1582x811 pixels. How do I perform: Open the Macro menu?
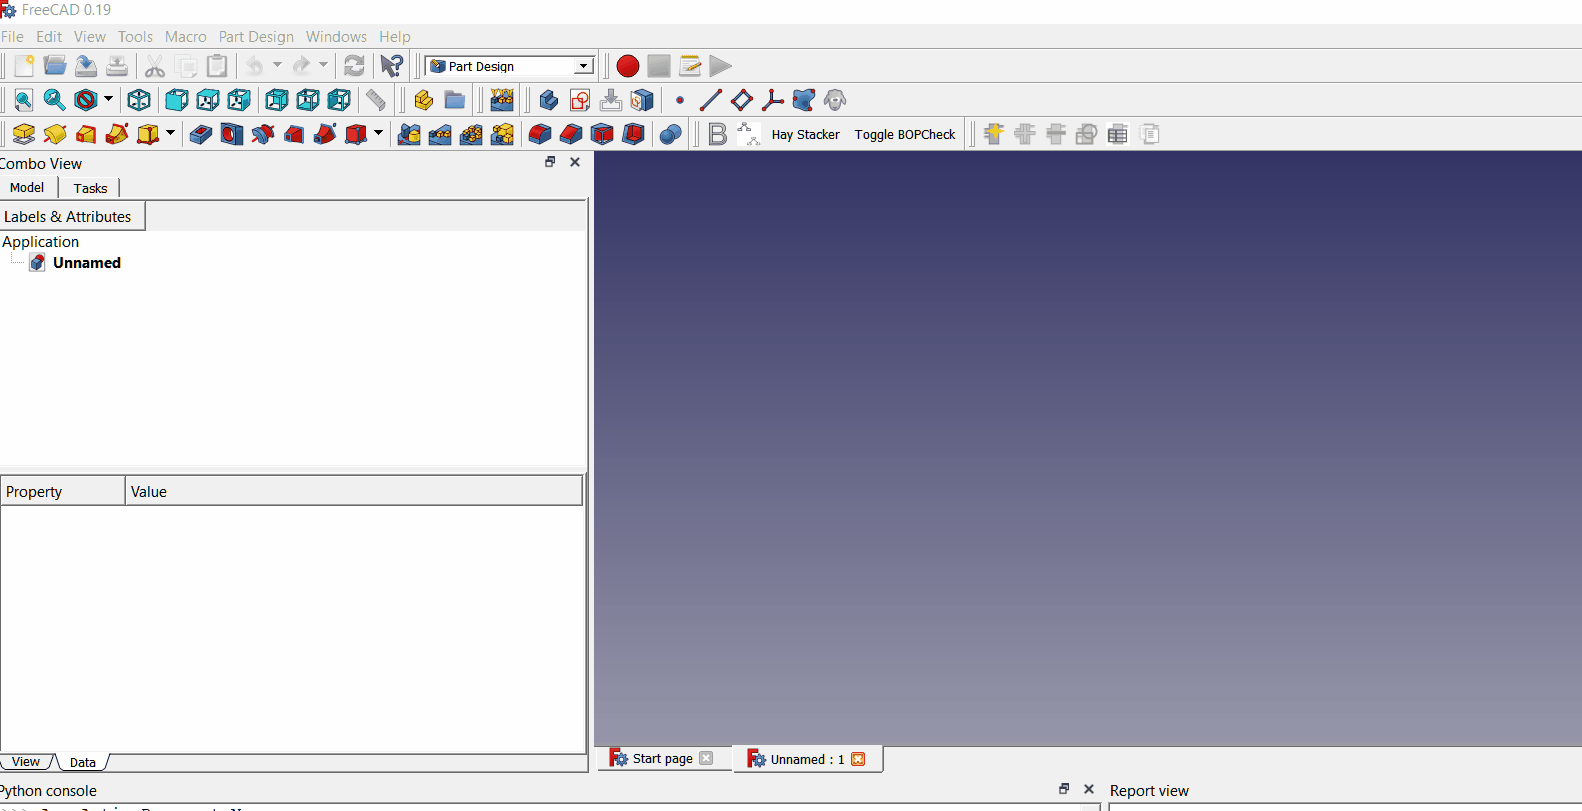coord(186,37)
